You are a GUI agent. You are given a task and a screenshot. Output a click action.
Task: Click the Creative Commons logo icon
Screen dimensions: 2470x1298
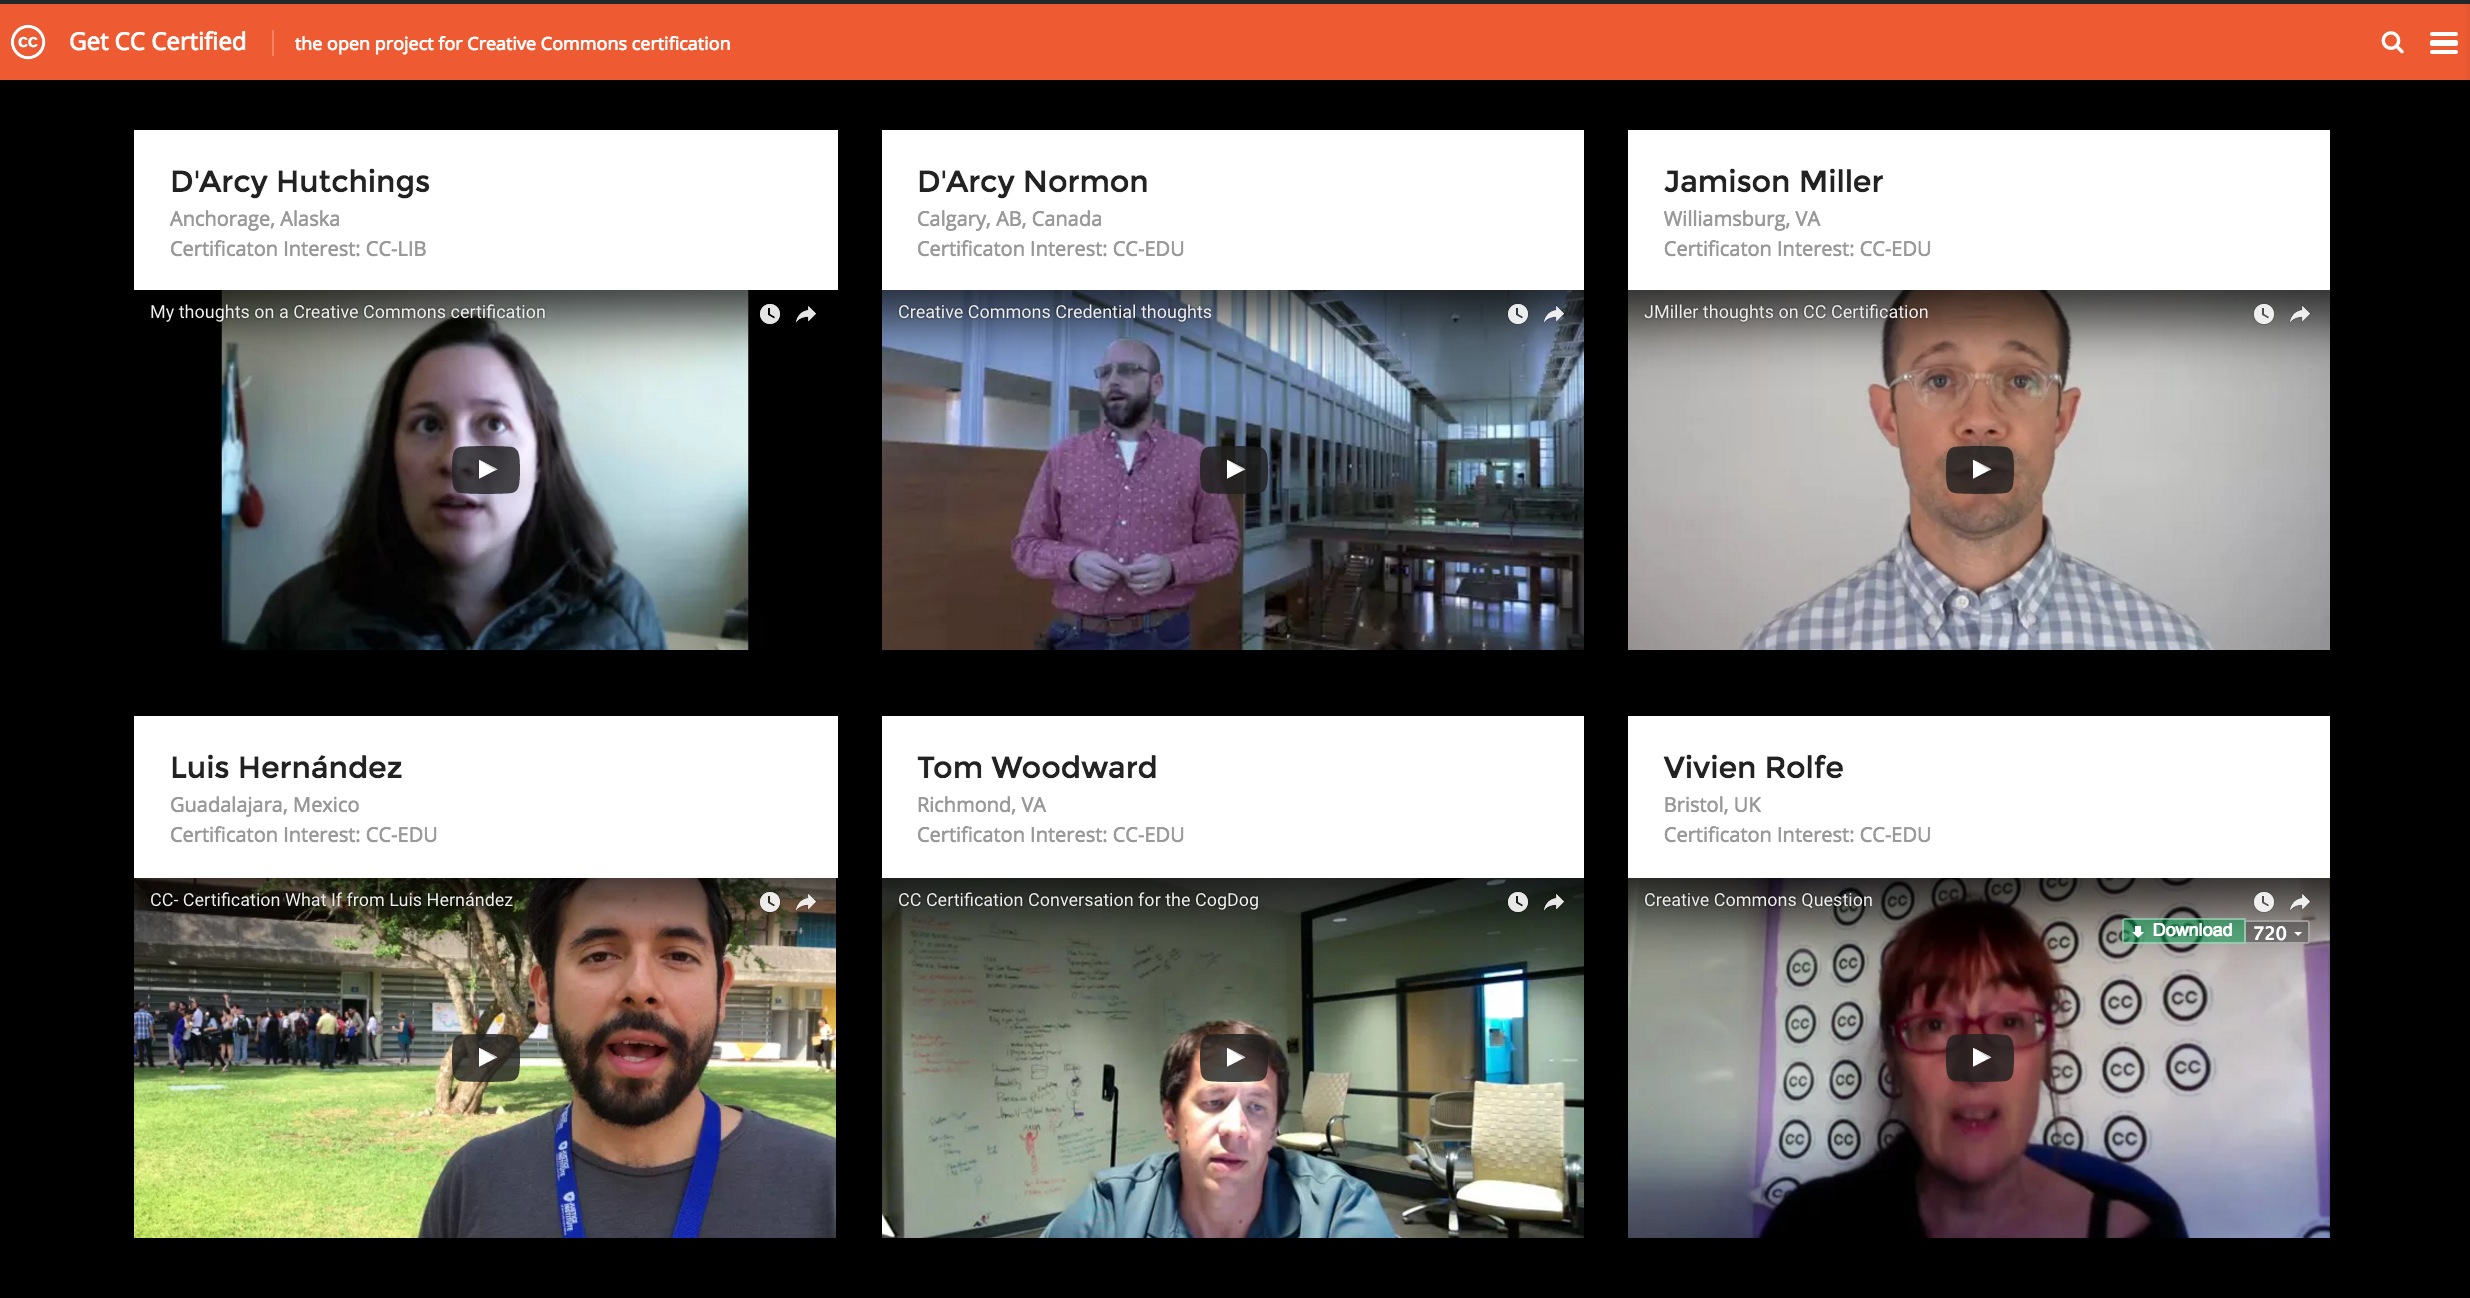click(x=28, y=42)
